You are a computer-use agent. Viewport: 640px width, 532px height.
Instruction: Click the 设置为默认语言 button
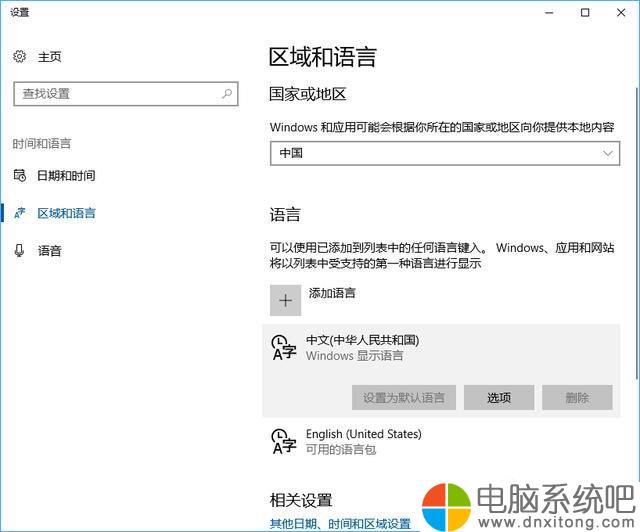[404, 397]
